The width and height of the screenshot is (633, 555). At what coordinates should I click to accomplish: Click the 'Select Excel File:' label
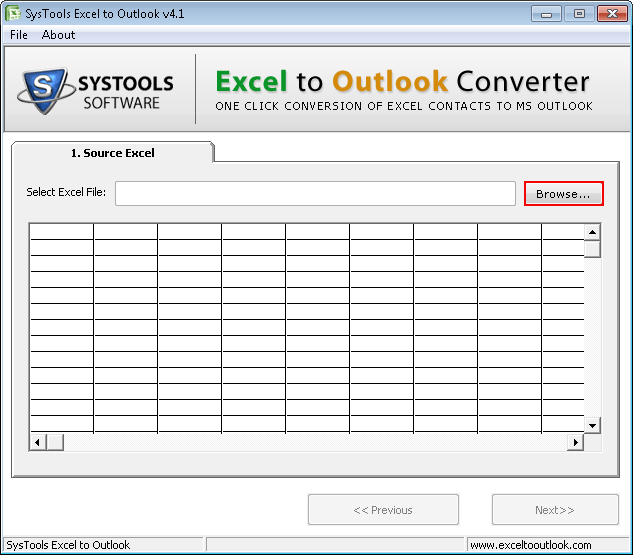[x=66, y=192]
